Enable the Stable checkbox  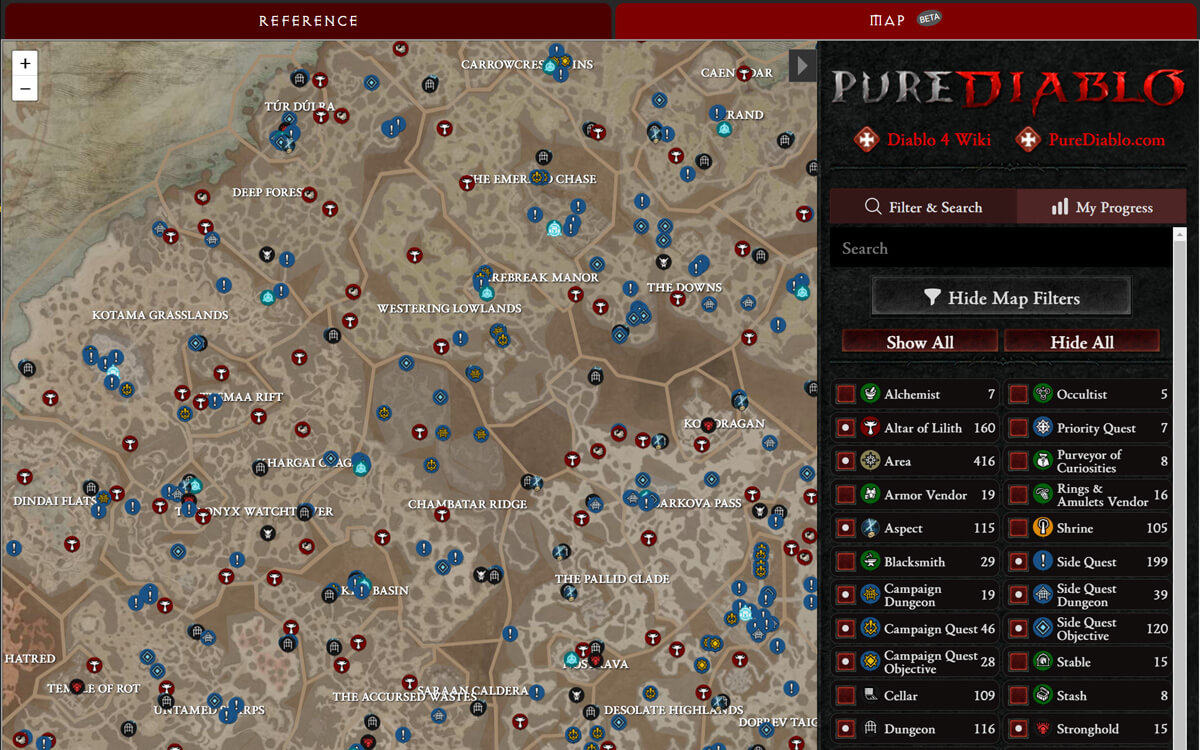point(1018,662)
